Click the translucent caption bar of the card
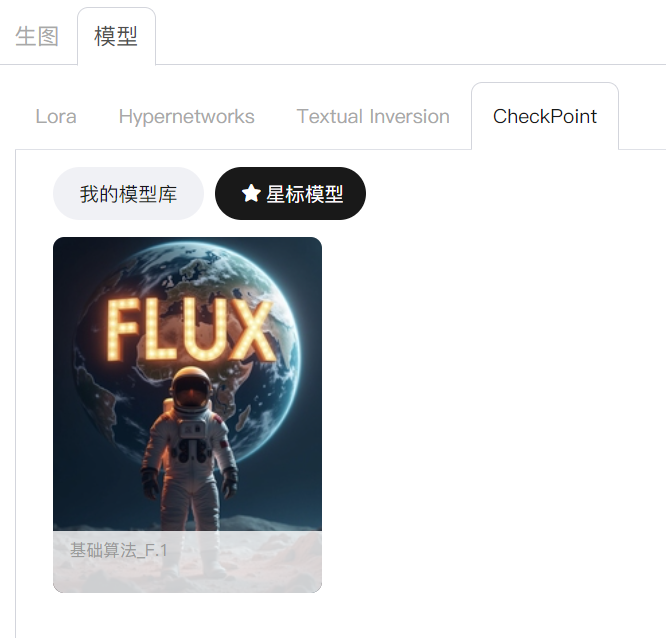The image size is (666, 638). point(187,562)
